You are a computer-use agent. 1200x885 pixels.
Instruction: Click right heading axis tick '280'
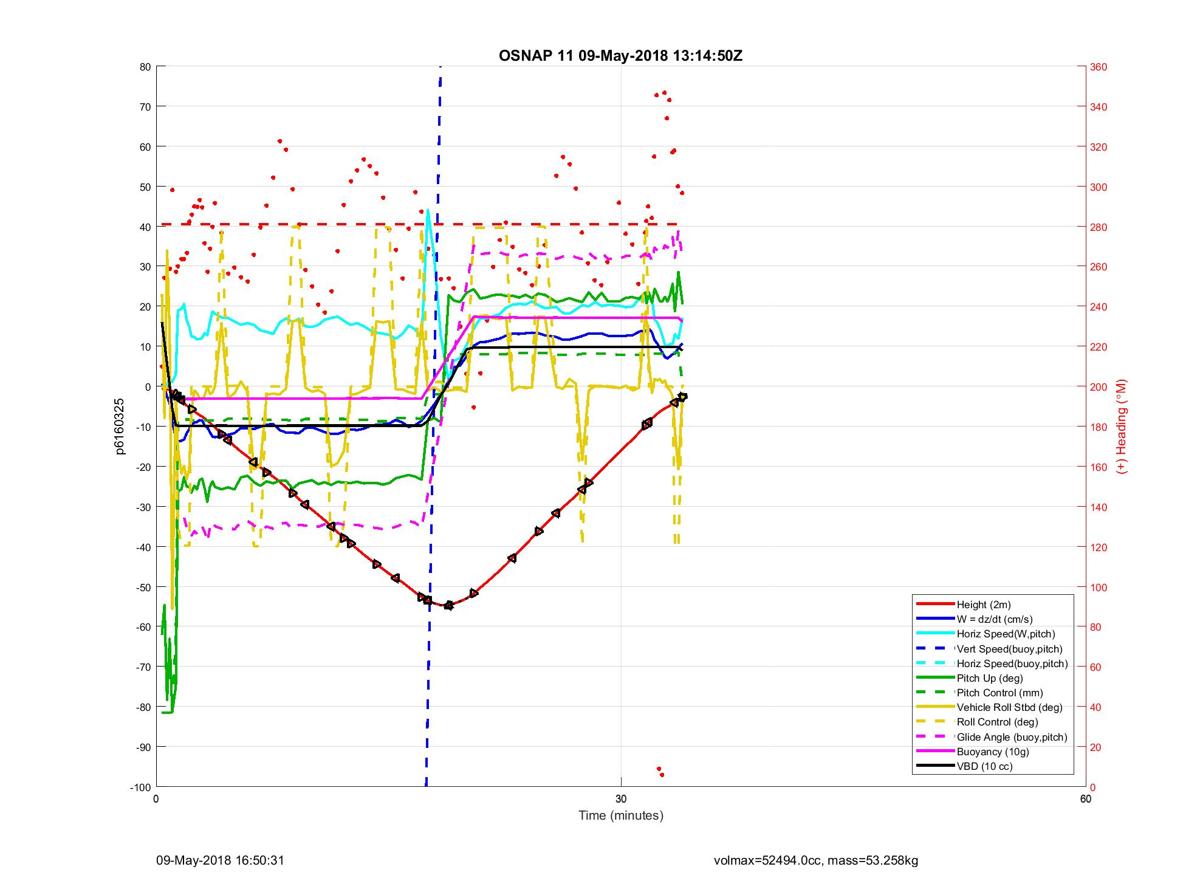pyautogui.click(x=1099, y=227)
